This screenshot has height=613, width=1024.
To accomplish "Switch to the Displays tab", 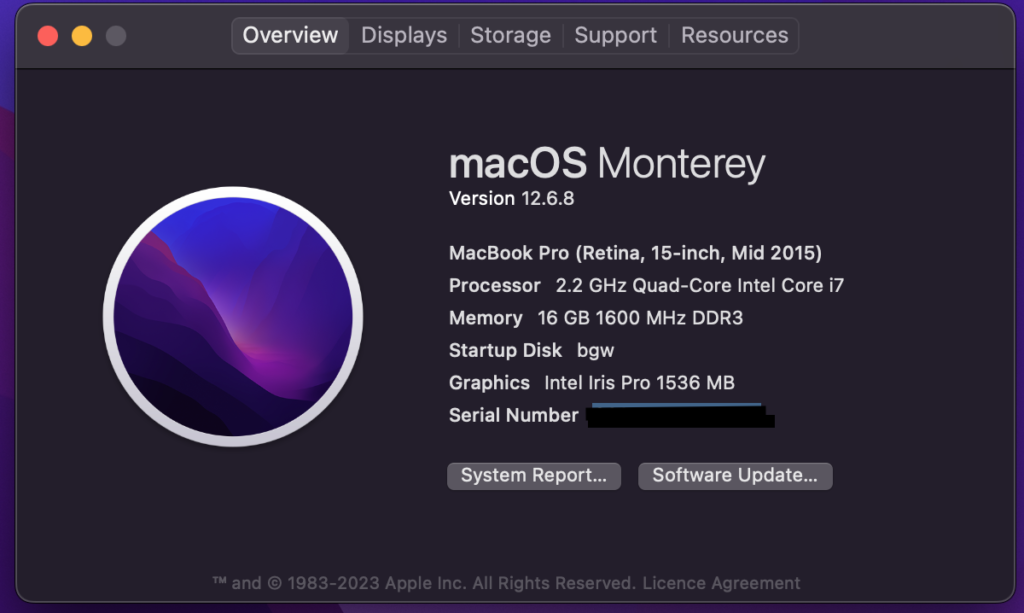I will click(404, 35).
